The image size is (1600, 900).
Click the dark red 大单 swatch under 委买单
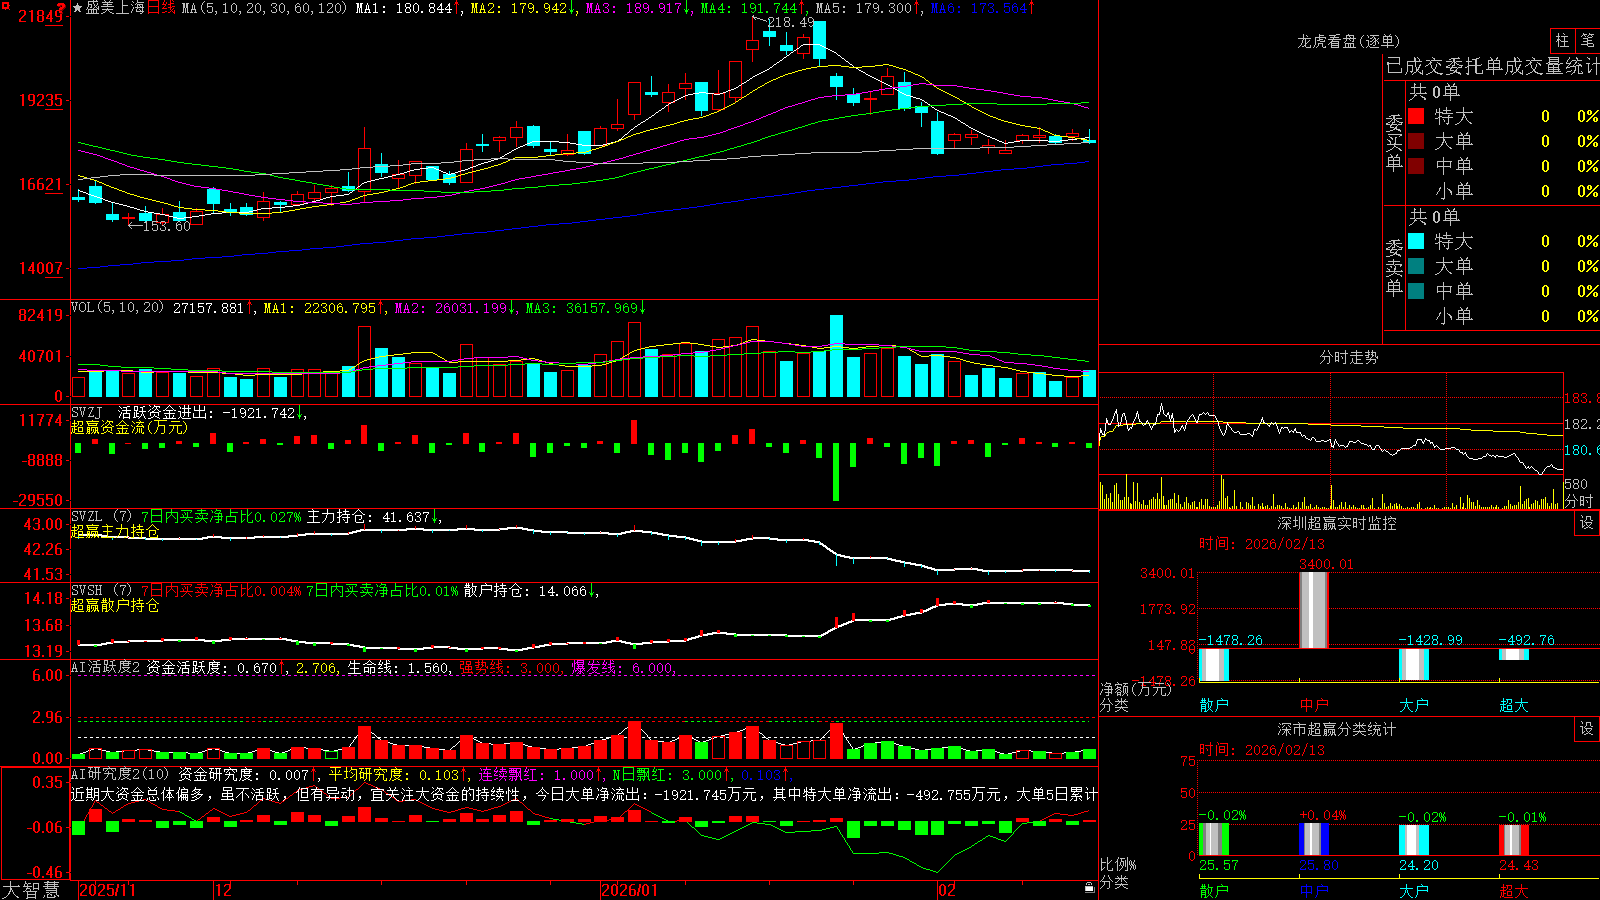(x=1416, y=141)
